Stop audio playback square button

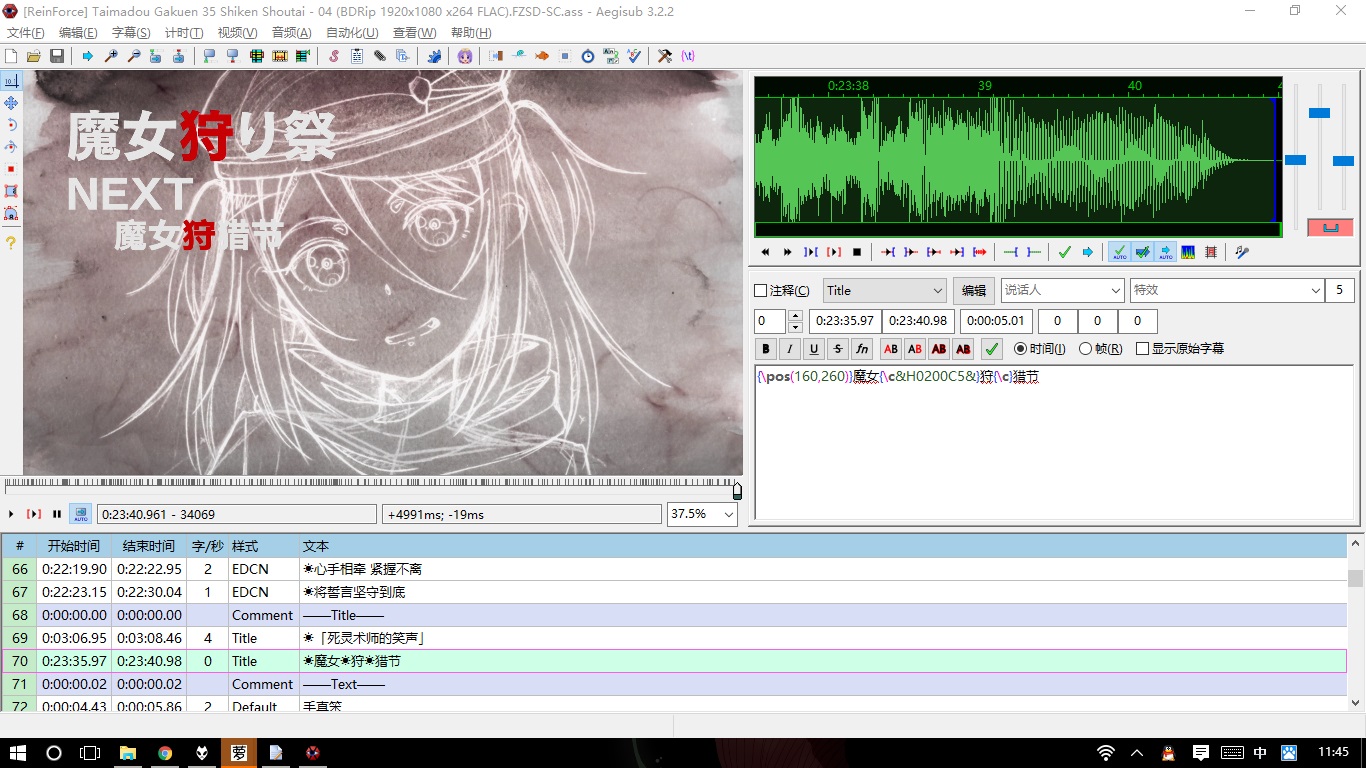[x=857, y=252]
